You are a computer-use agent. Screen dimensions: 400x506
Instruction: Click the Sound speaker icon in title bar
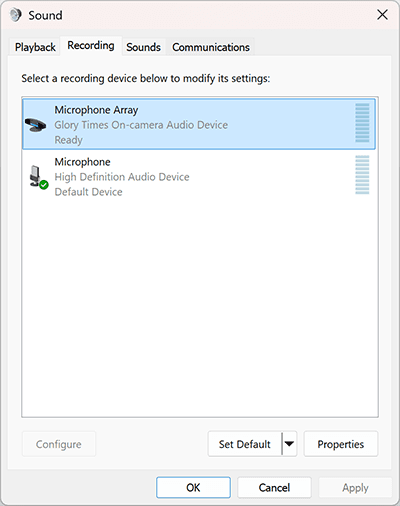(15, 15)
